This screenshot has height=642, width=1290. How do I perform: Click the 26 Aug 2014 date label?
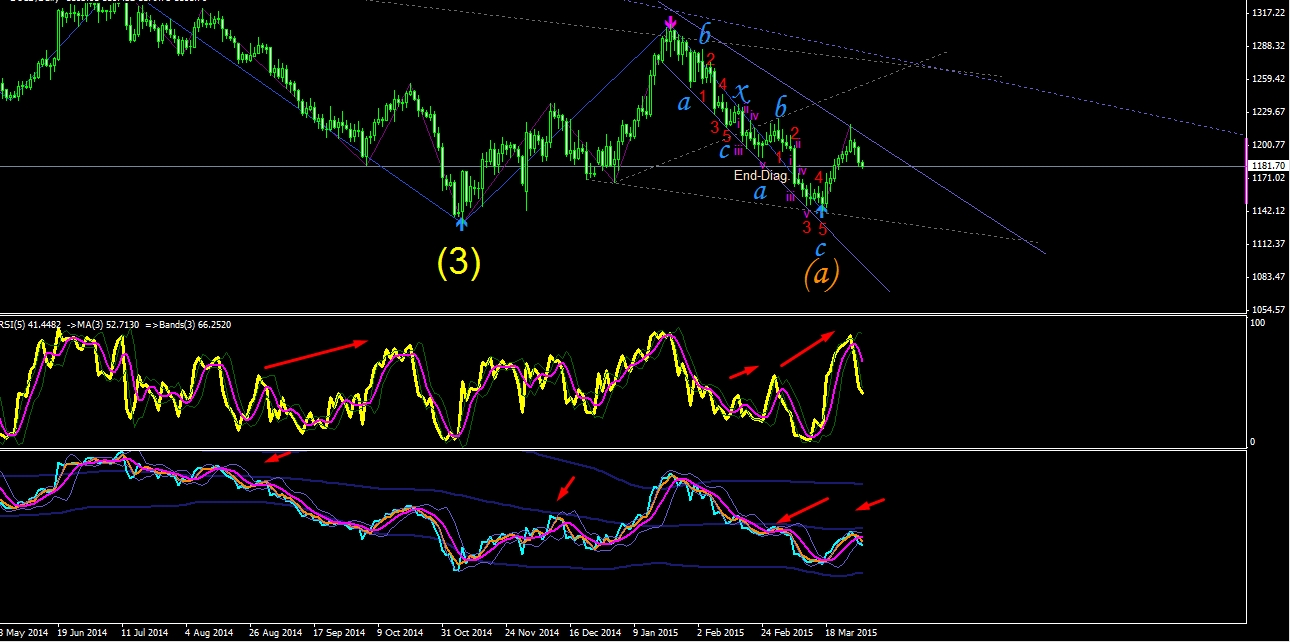(277, 633)
